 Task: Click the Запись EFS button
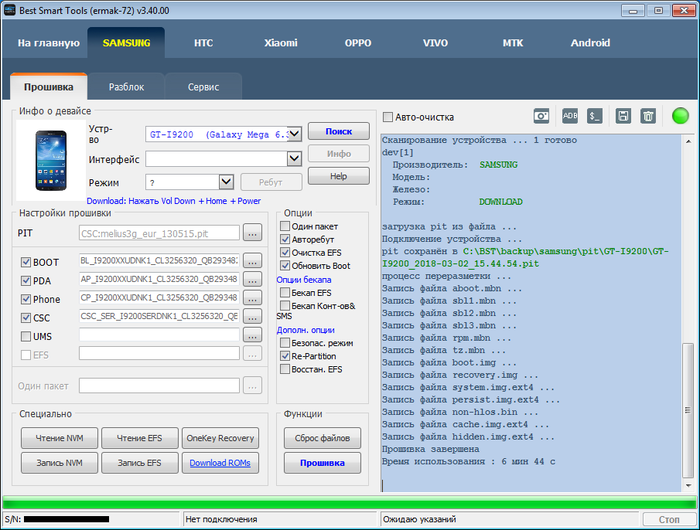140,463
